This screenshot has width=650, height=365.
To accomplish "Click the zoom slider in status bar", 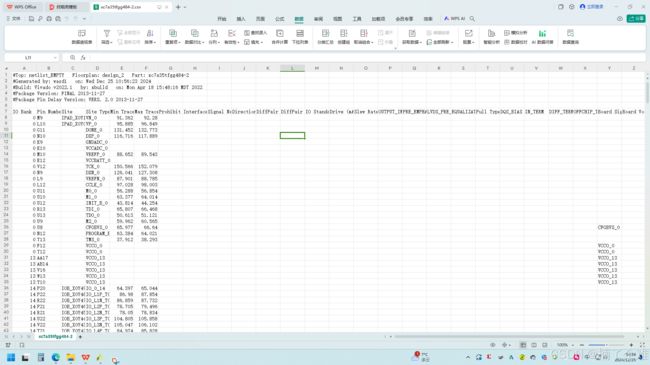I will click(x=606, y=345).
